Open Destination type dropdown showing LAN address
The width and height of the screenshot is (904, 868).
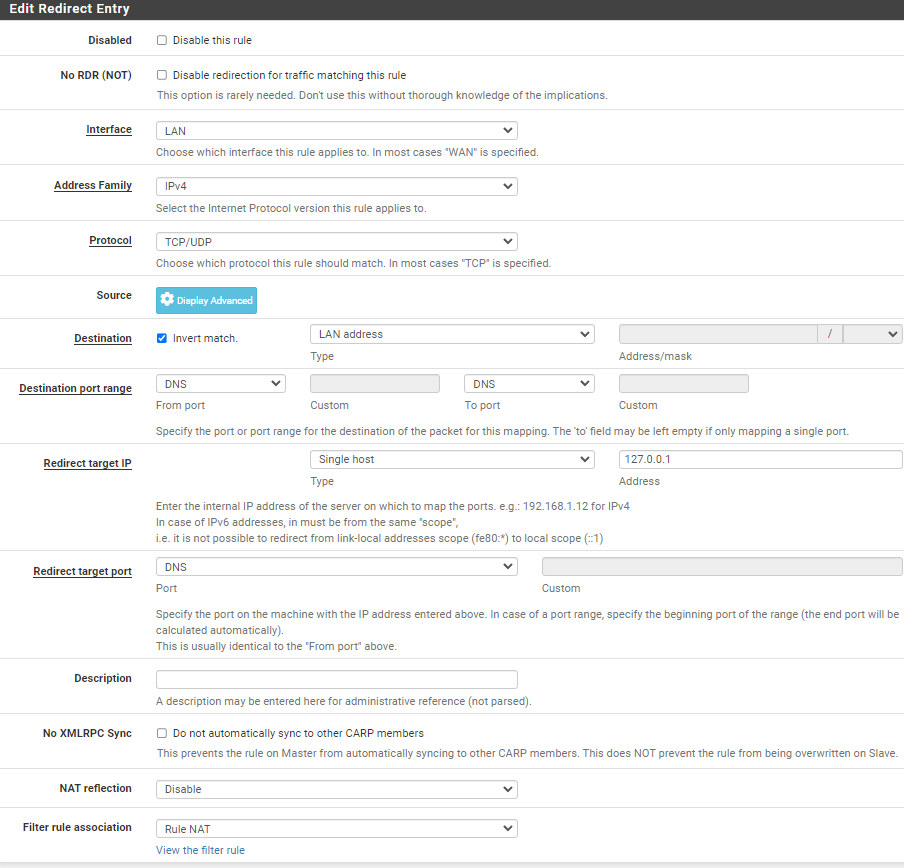click(x=452, y=334)
